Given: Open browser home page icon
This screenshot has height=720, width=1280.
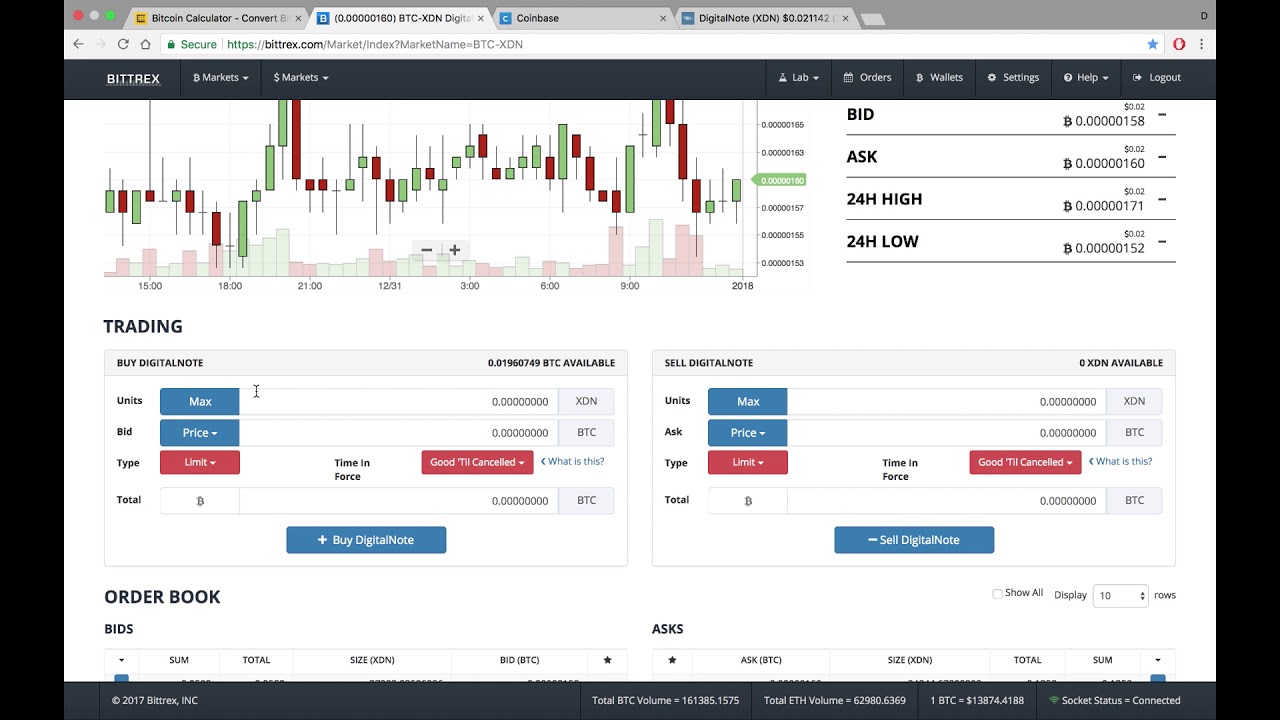Looking at the screenshot, I should coord(145,44).
